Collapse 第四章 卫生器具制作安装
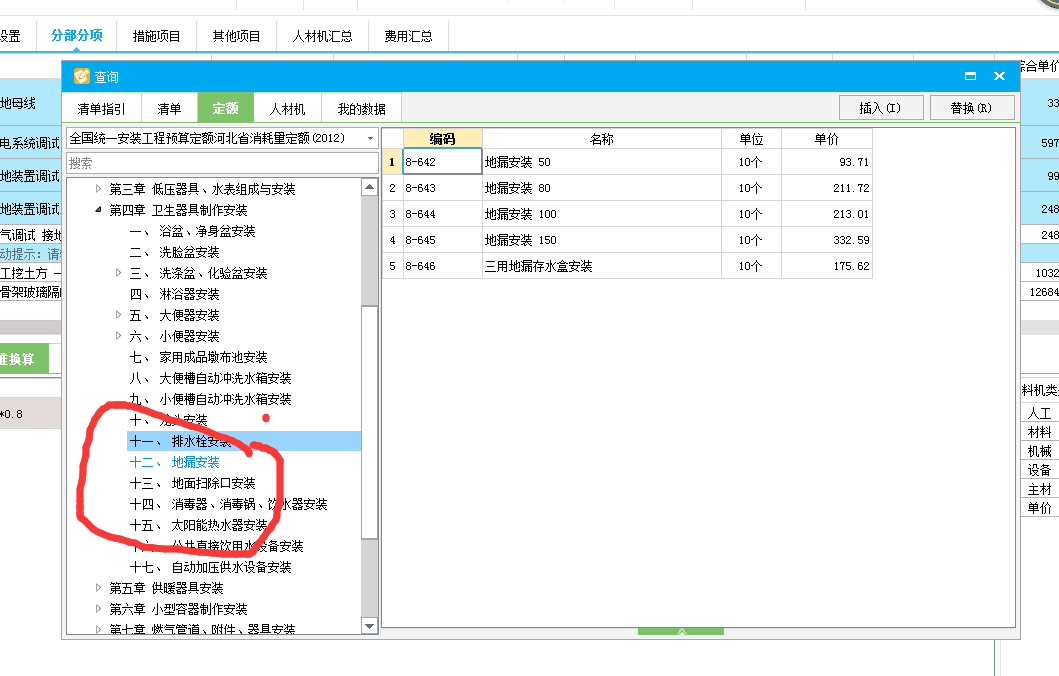 click(99, 209)
